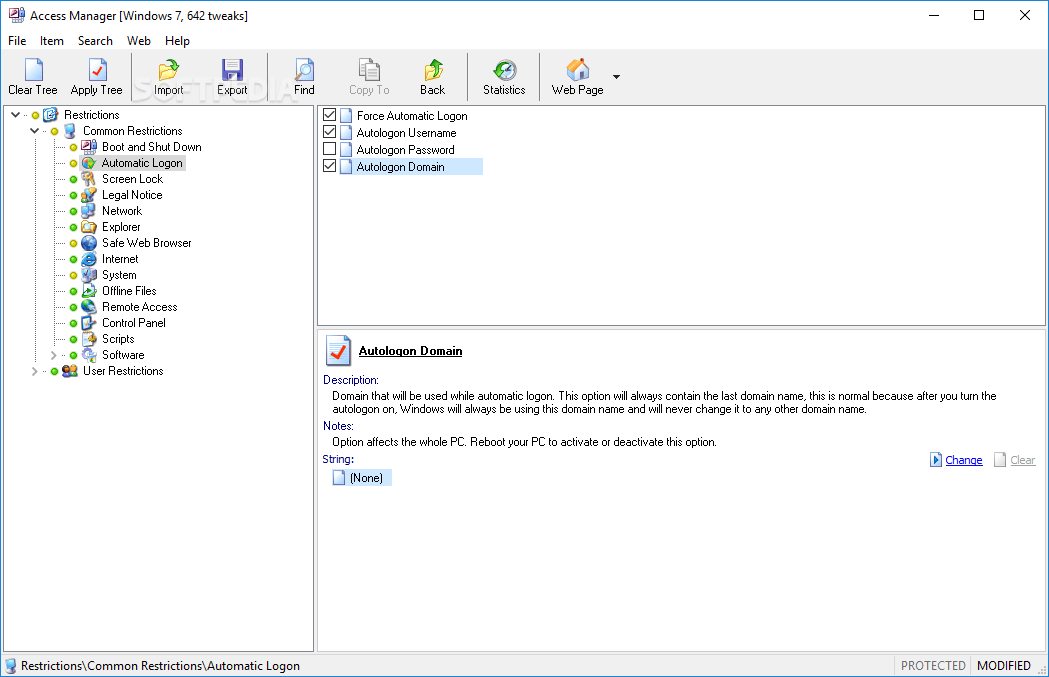Click the Export icon
The height and width of the screenshot is (677, 1049).
232,76
